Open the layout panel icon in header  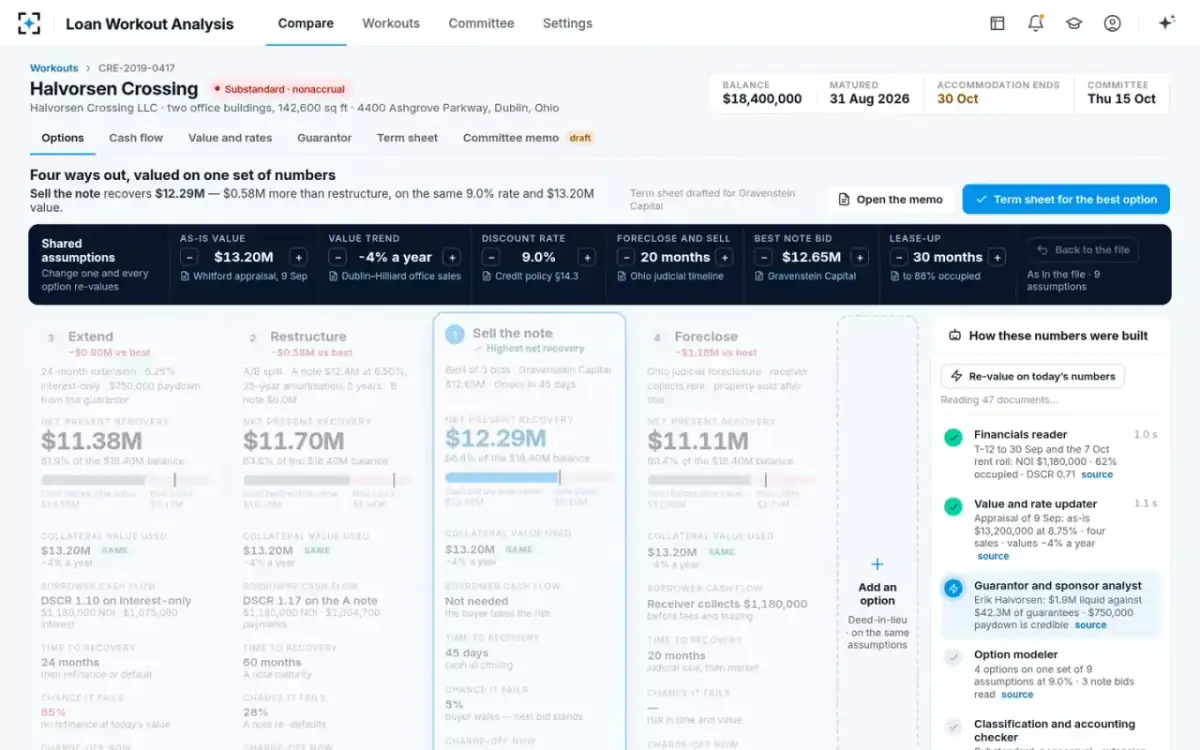pos(997,23)
